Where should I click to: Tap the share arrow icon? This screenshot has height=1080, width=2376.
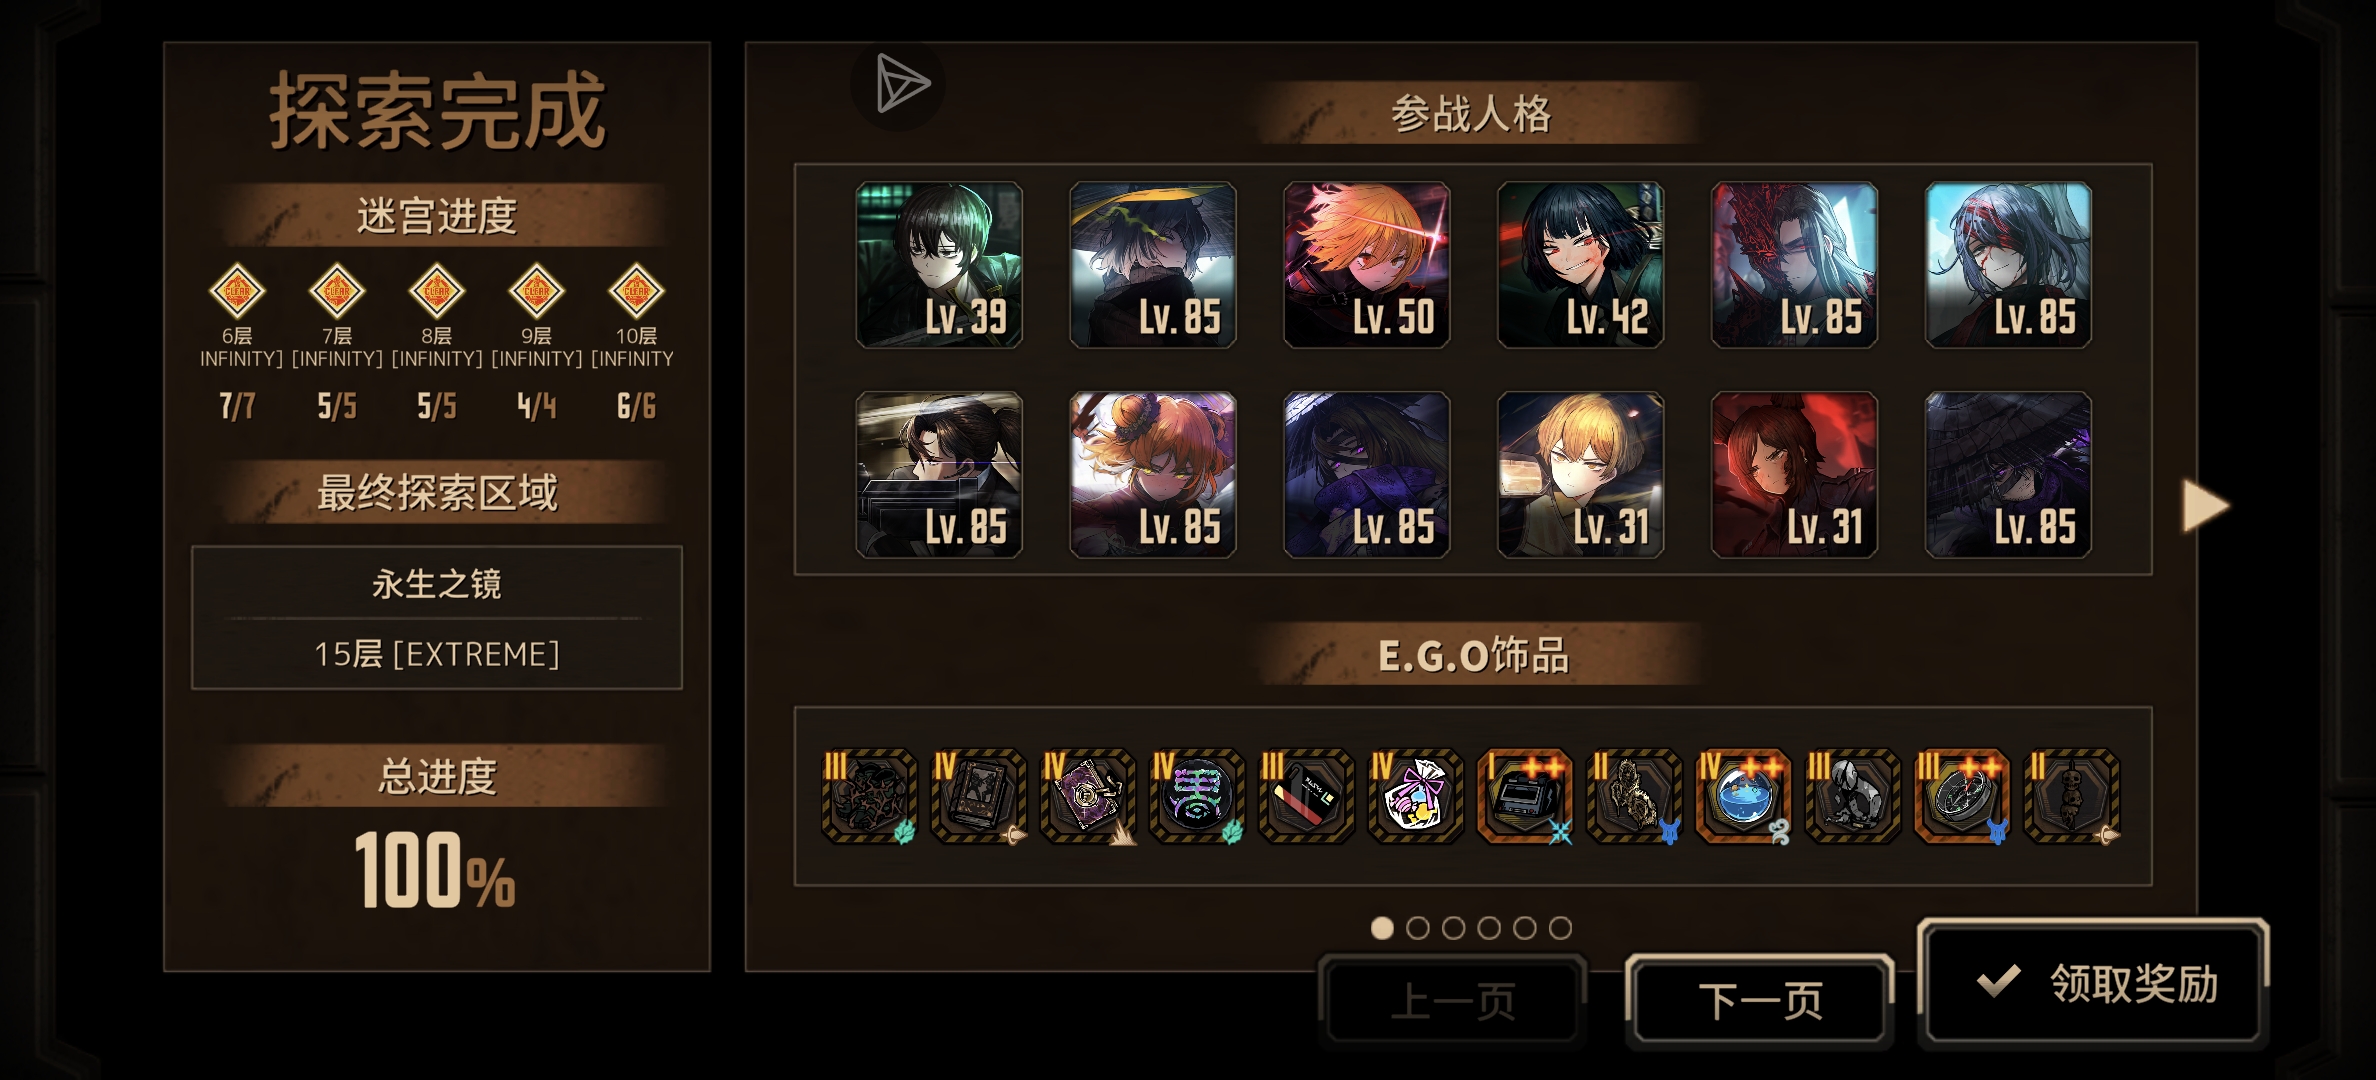point(899,84)
